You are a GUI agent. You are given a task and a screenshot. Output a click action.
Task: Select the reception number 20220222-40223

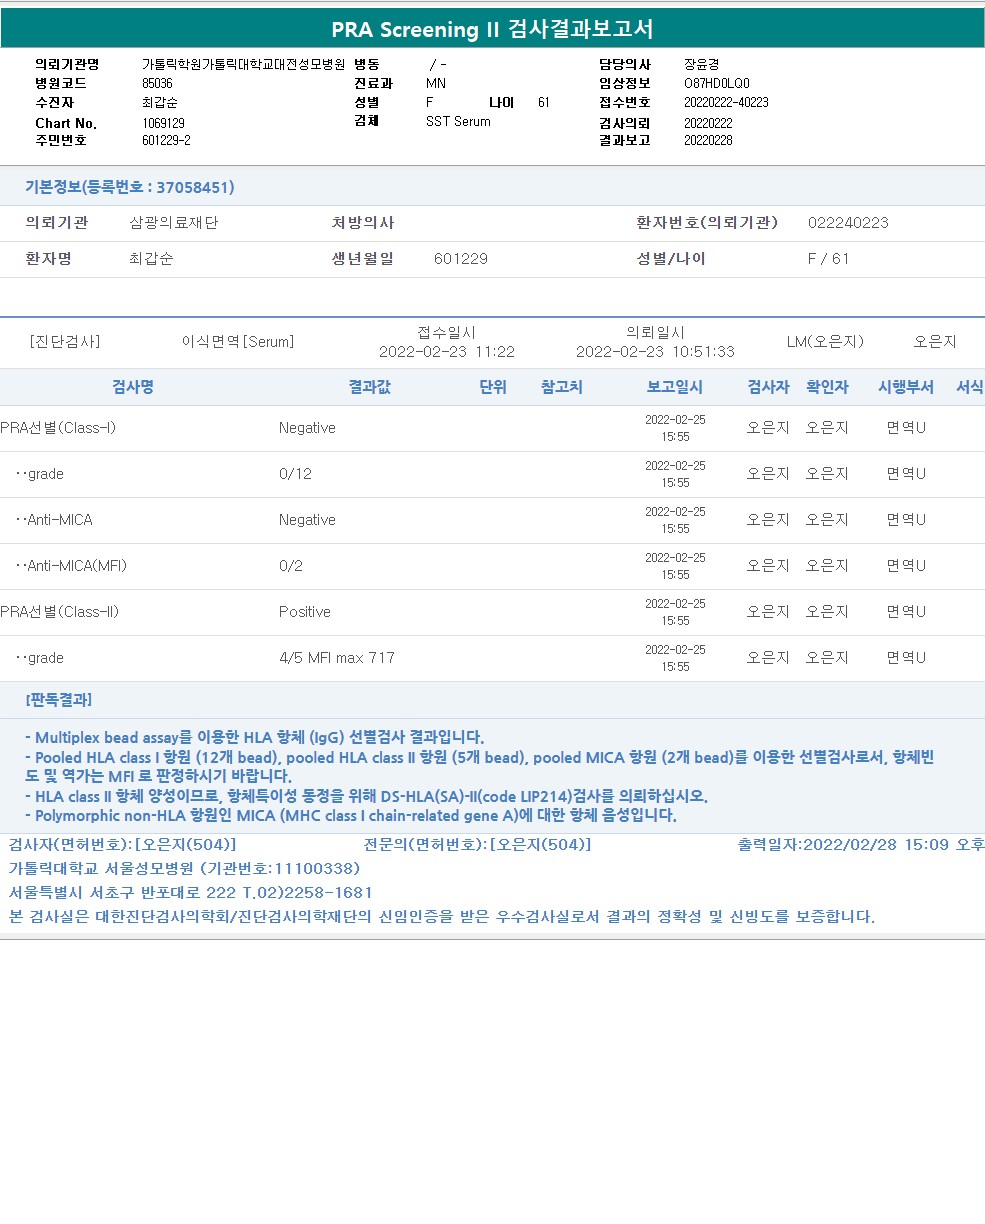(726, 103)
